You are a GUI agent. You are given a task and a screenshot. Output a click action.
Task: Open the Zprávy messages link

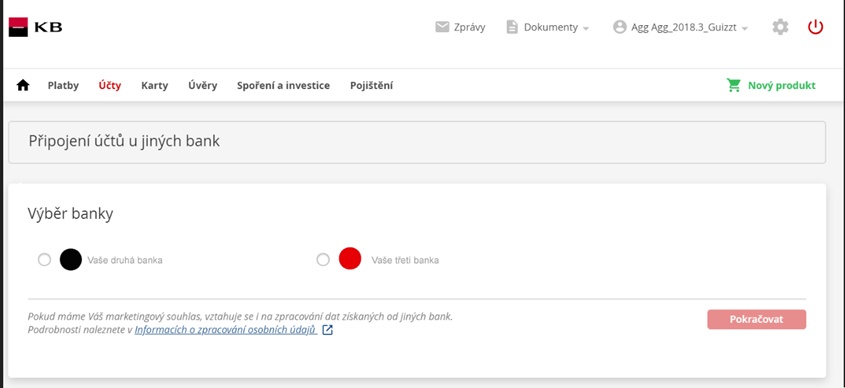coord(469,27)
